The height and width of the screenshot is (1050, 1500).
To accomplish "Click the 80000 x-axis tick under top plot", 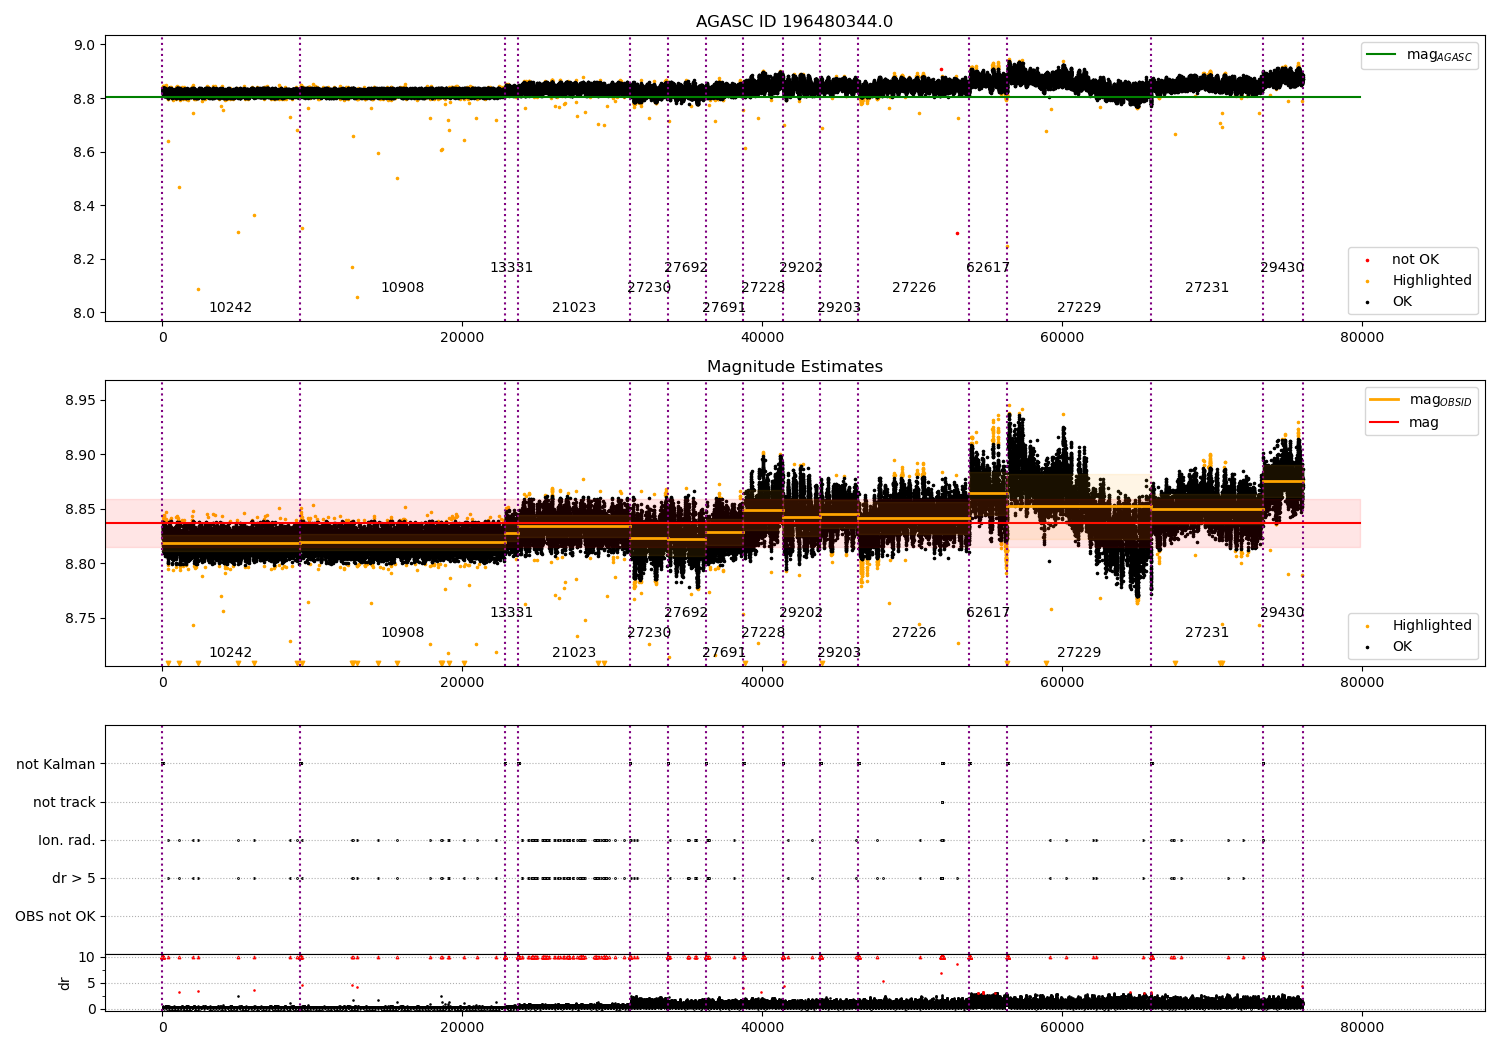I will point(1362,338).
